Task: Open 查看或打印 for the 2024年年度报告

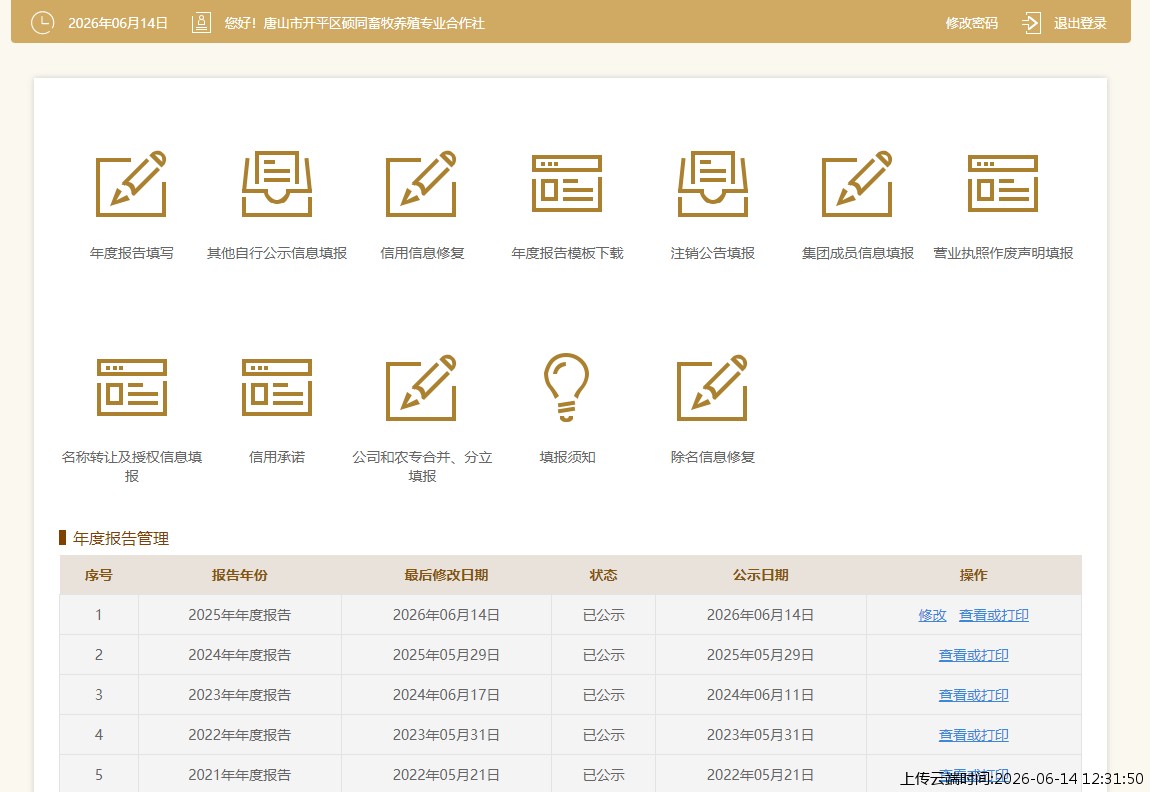Action: 973,655
